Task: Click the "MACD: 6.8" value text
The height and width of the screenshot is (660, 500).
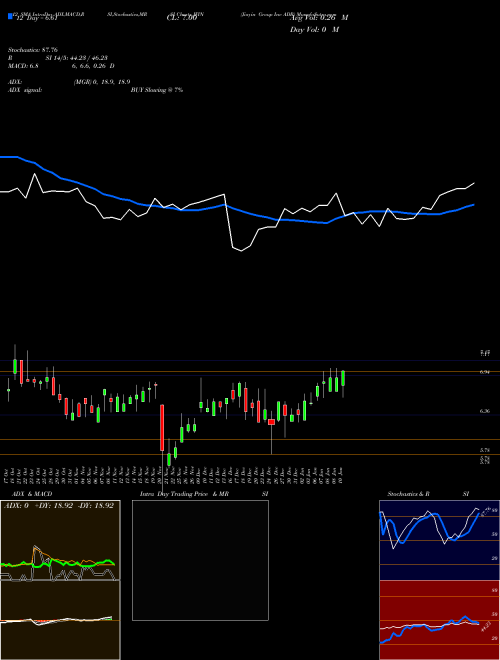Action: tap(23, 66)
